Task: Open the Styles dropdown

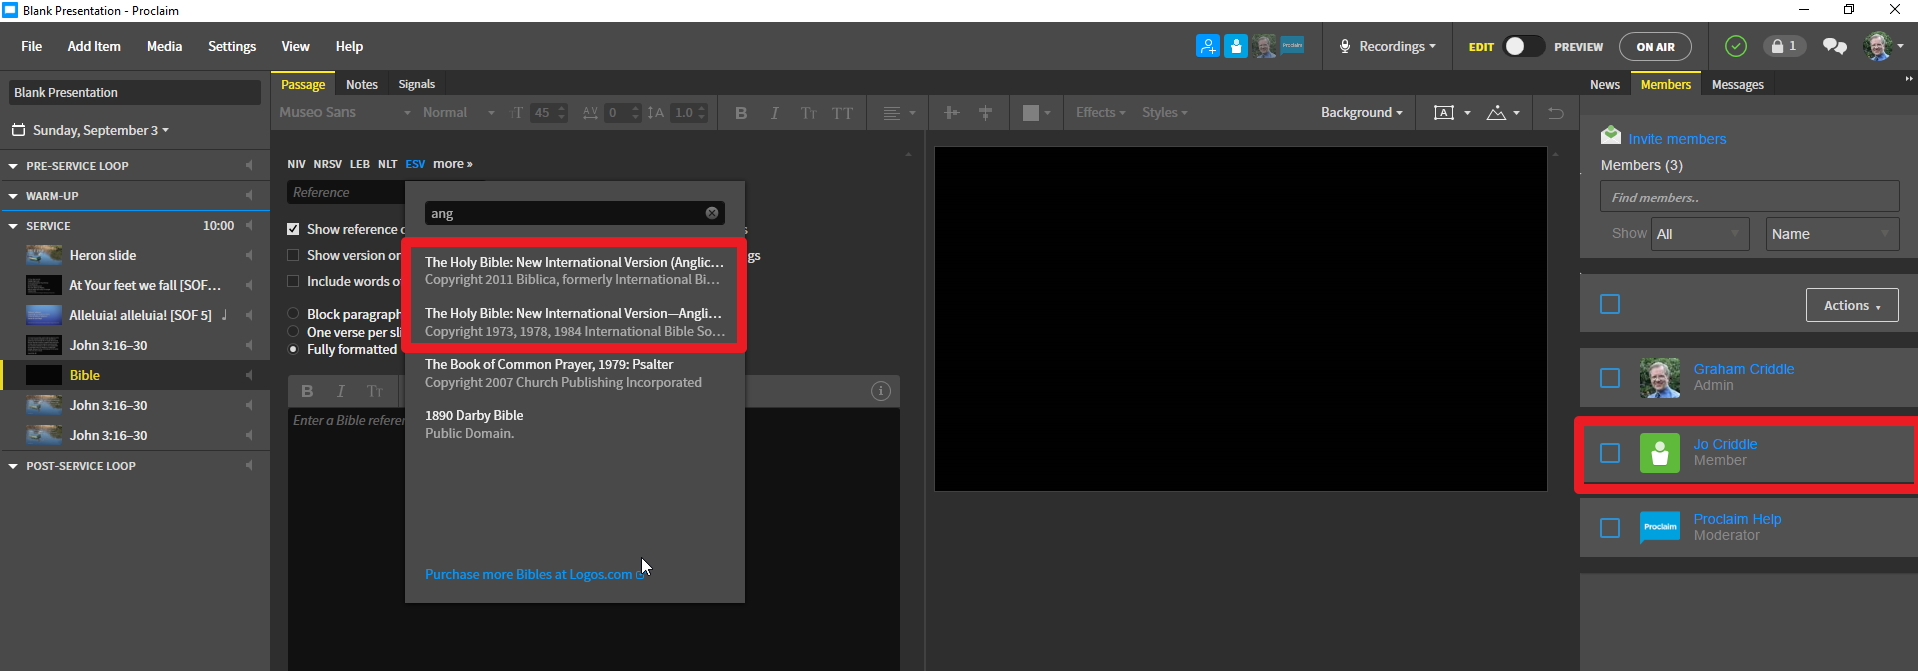Action: [1164, 113]
